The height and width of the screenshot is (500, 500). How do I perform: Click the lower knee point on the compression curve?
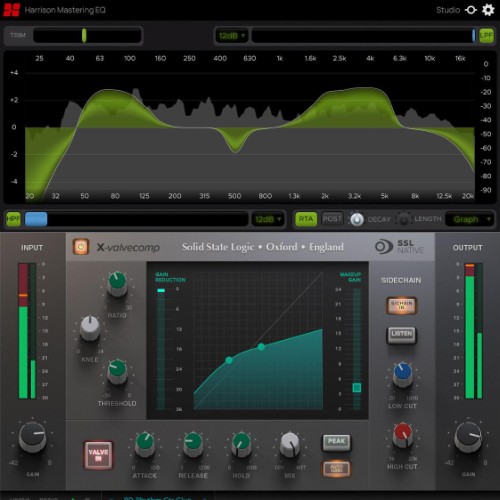pyautogui.click(x=229, y=360)
